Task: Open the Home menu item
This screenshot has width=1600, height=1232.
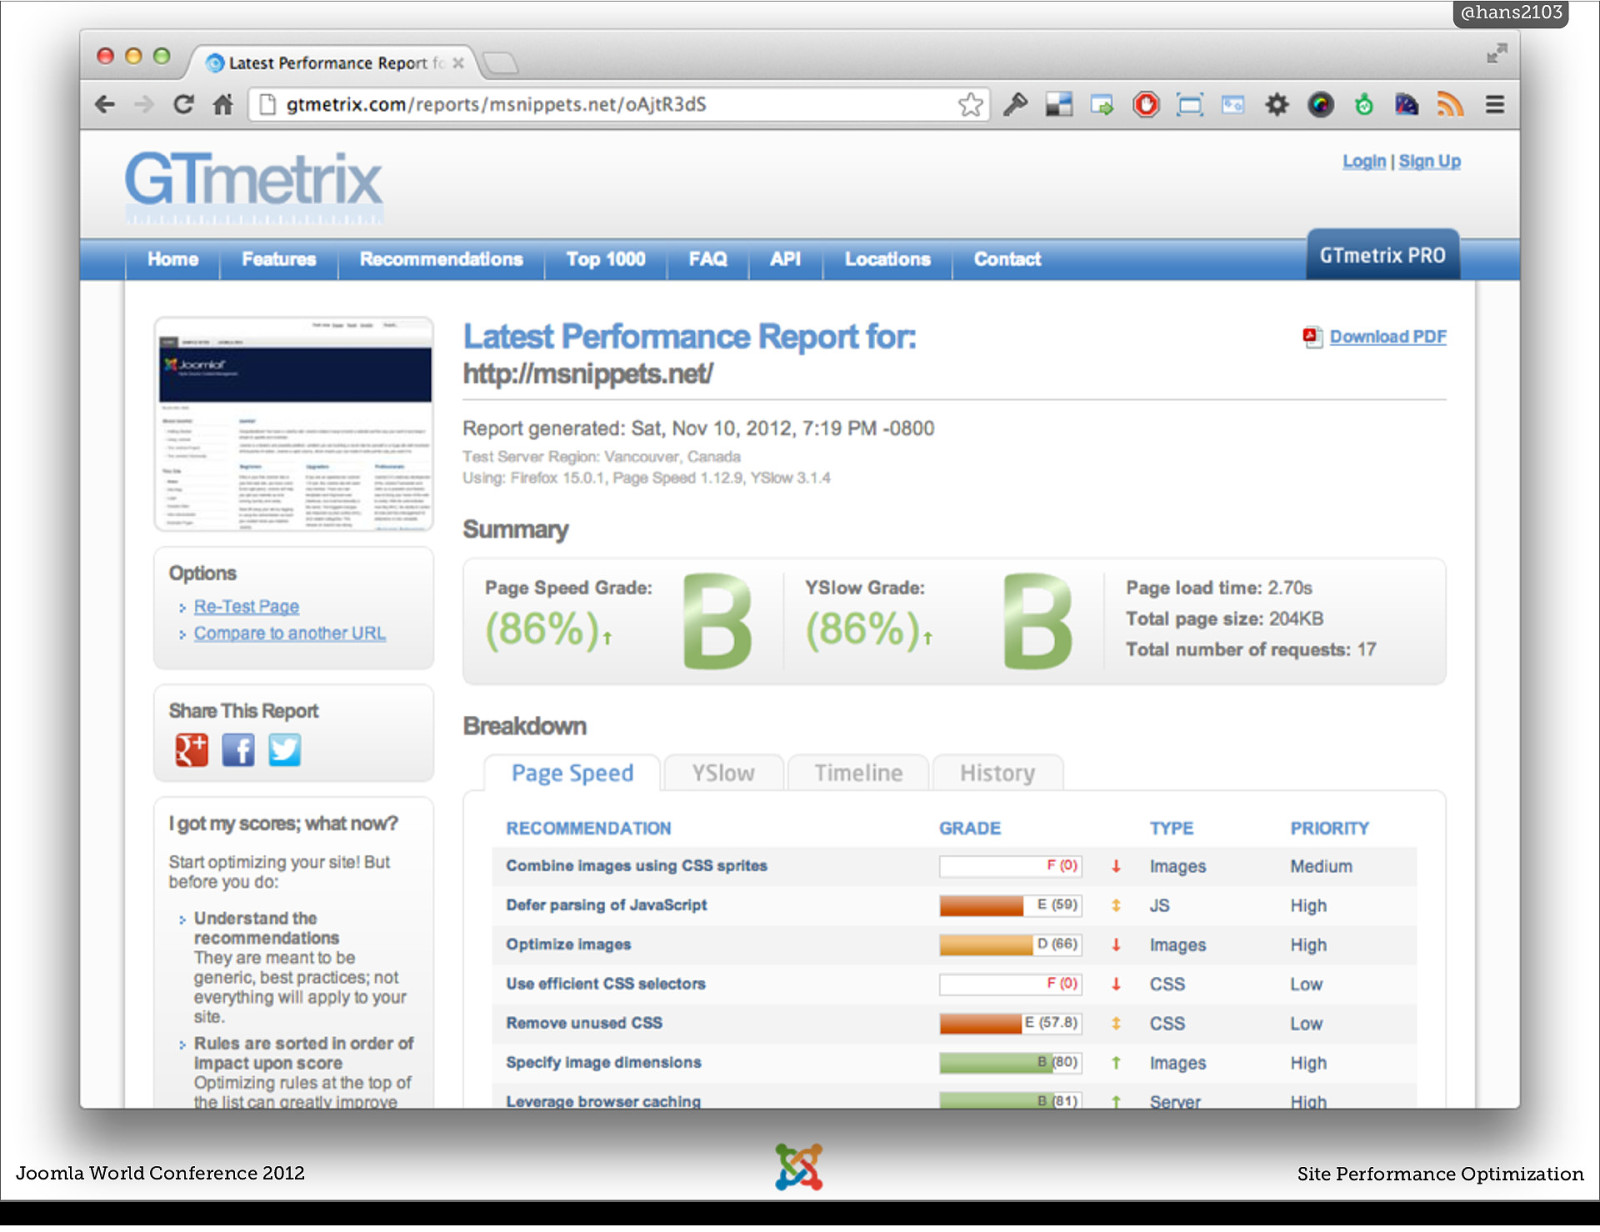Action: (x=173, y=259)
